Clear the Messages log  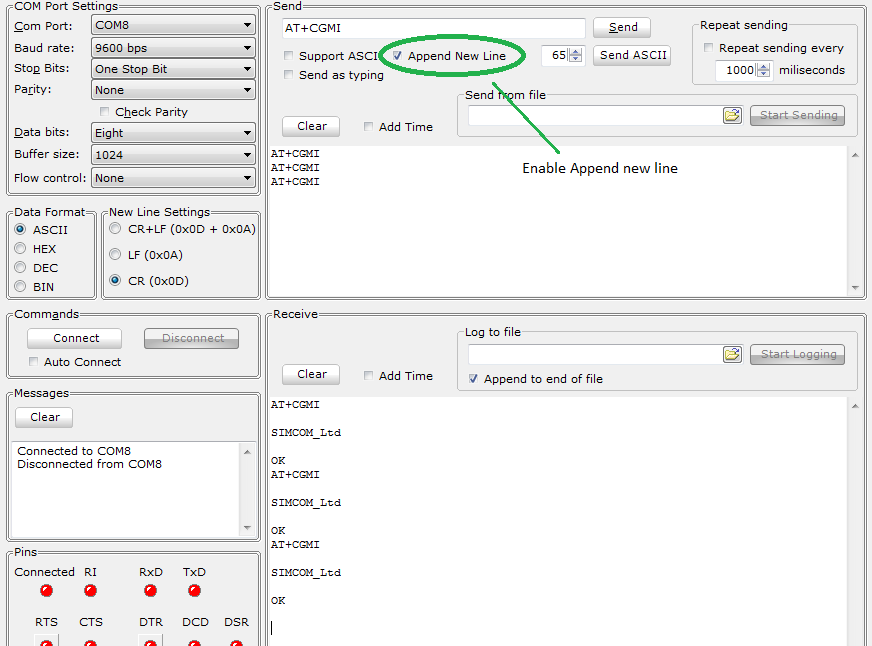(44, 417)
